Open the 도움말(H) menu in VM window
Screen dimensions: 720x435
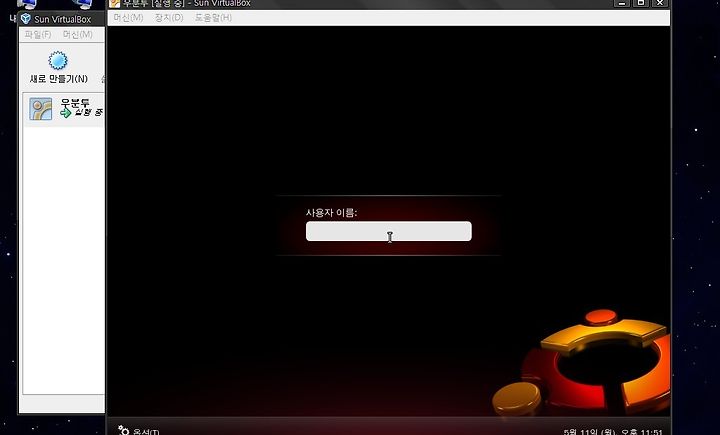pos(213,17)
